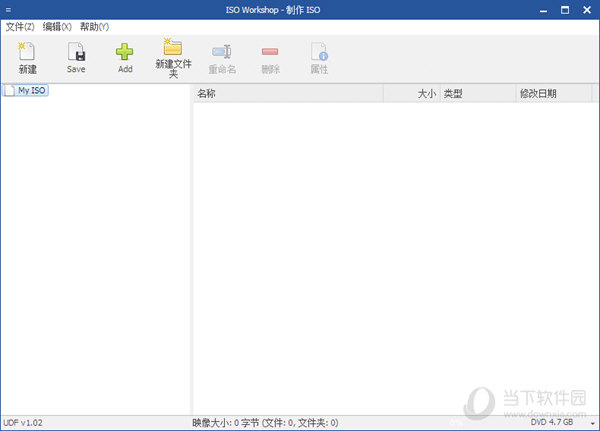Open the 编辑(X) menu

point(57,27)
